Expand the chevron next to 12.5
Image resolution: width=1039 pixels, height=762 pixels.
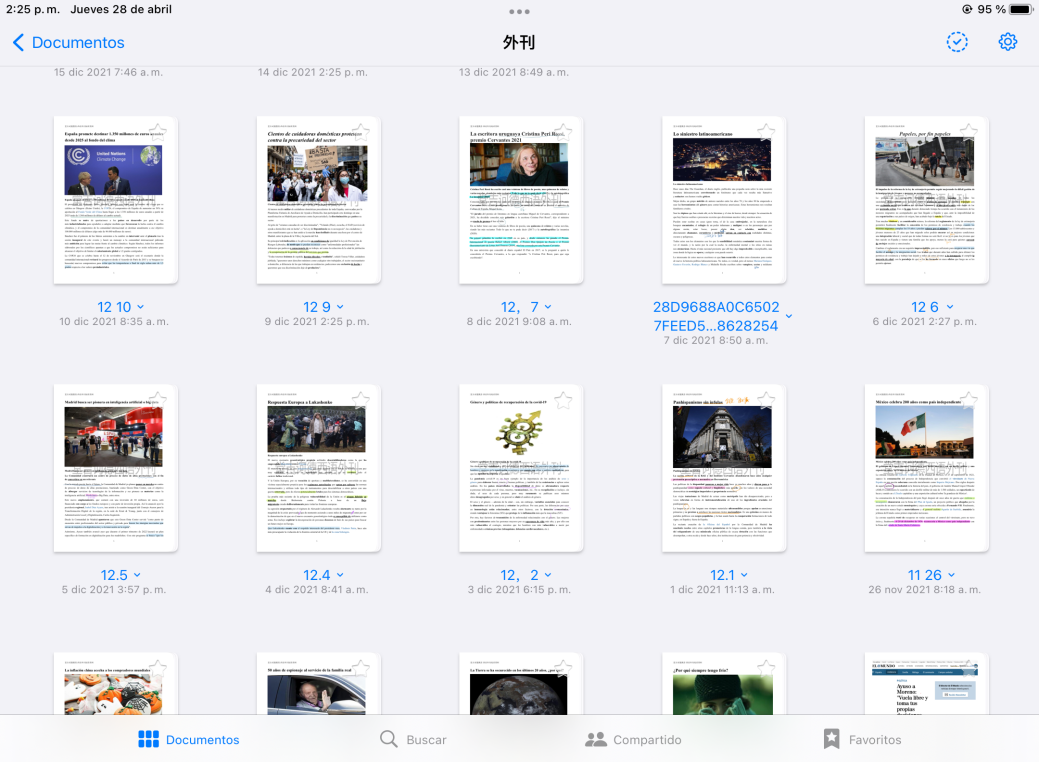(x=137, y=575)
